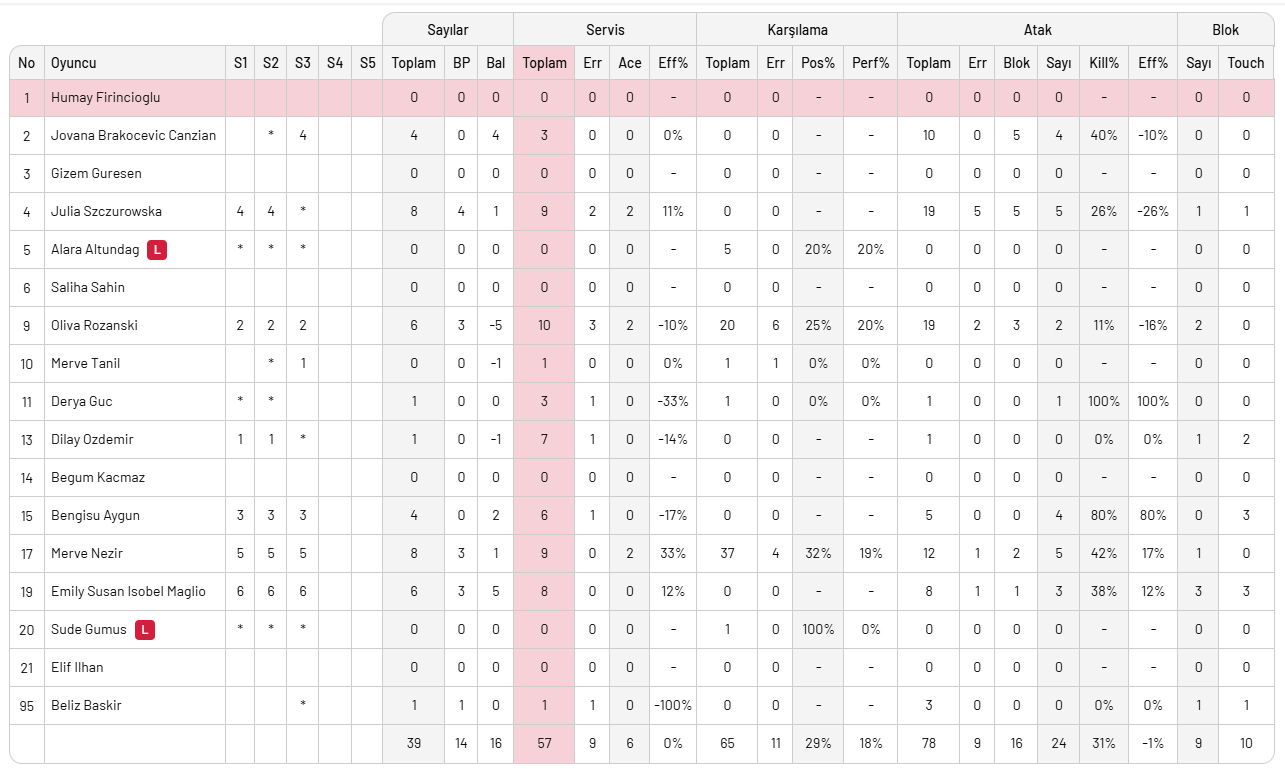1285x769 pixels.
Task: Select the Karşılama group header
Action: 797,30
